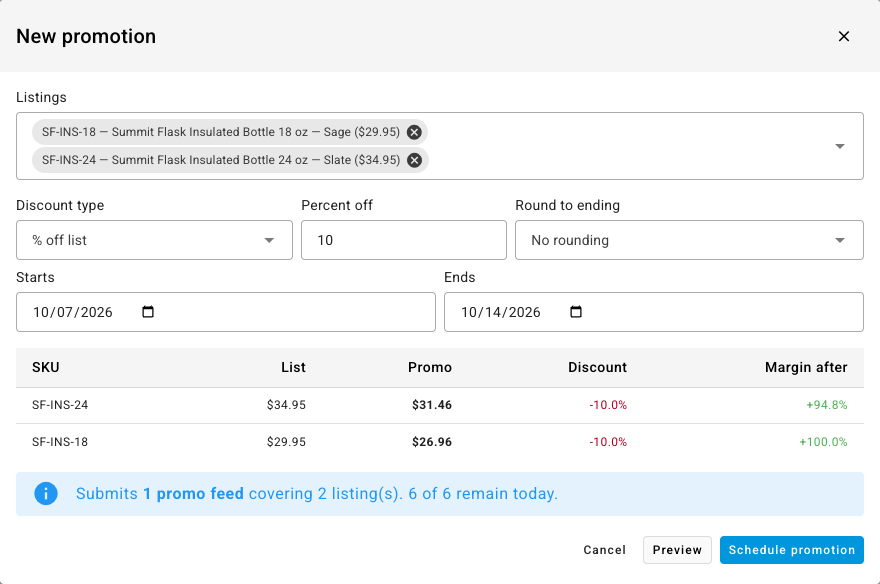Screen dimensions: 880x584
Task: Click the +94.8% margin value
Action: tap(827, 405)
